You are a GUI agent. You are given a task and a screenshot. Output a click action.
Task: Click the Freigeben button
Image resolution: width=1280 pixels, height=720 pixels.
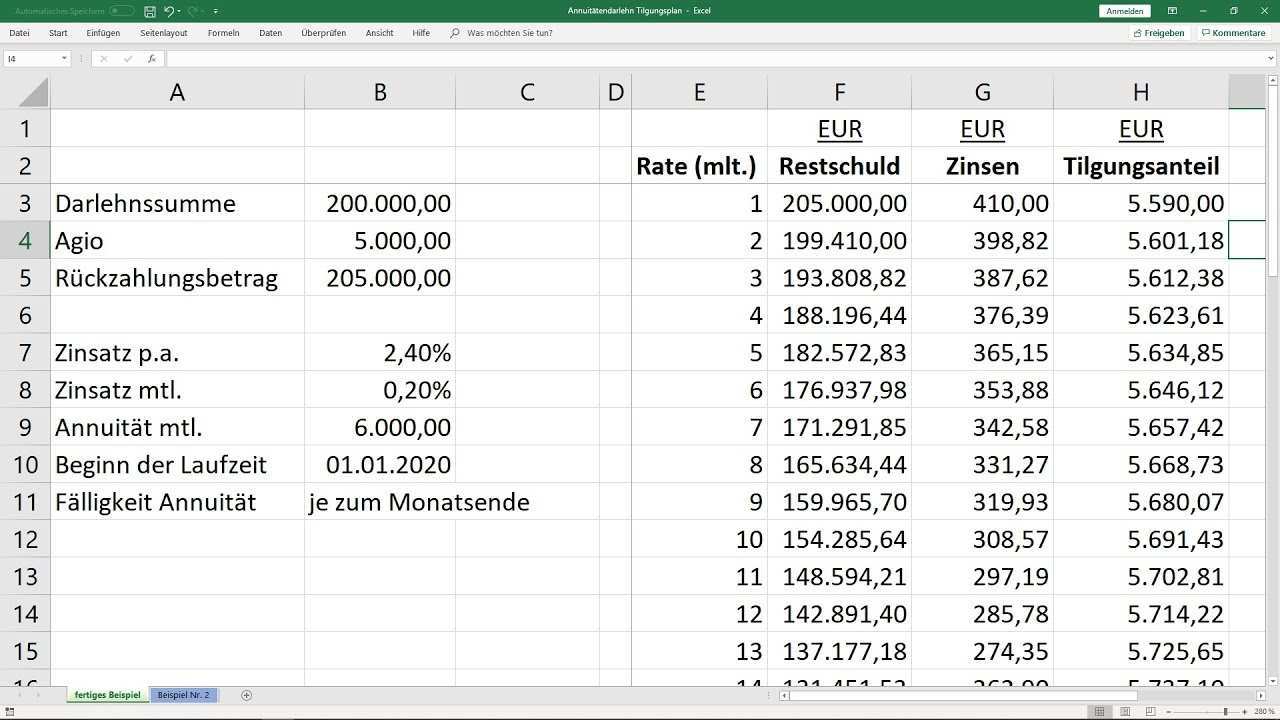point(1159,33)
